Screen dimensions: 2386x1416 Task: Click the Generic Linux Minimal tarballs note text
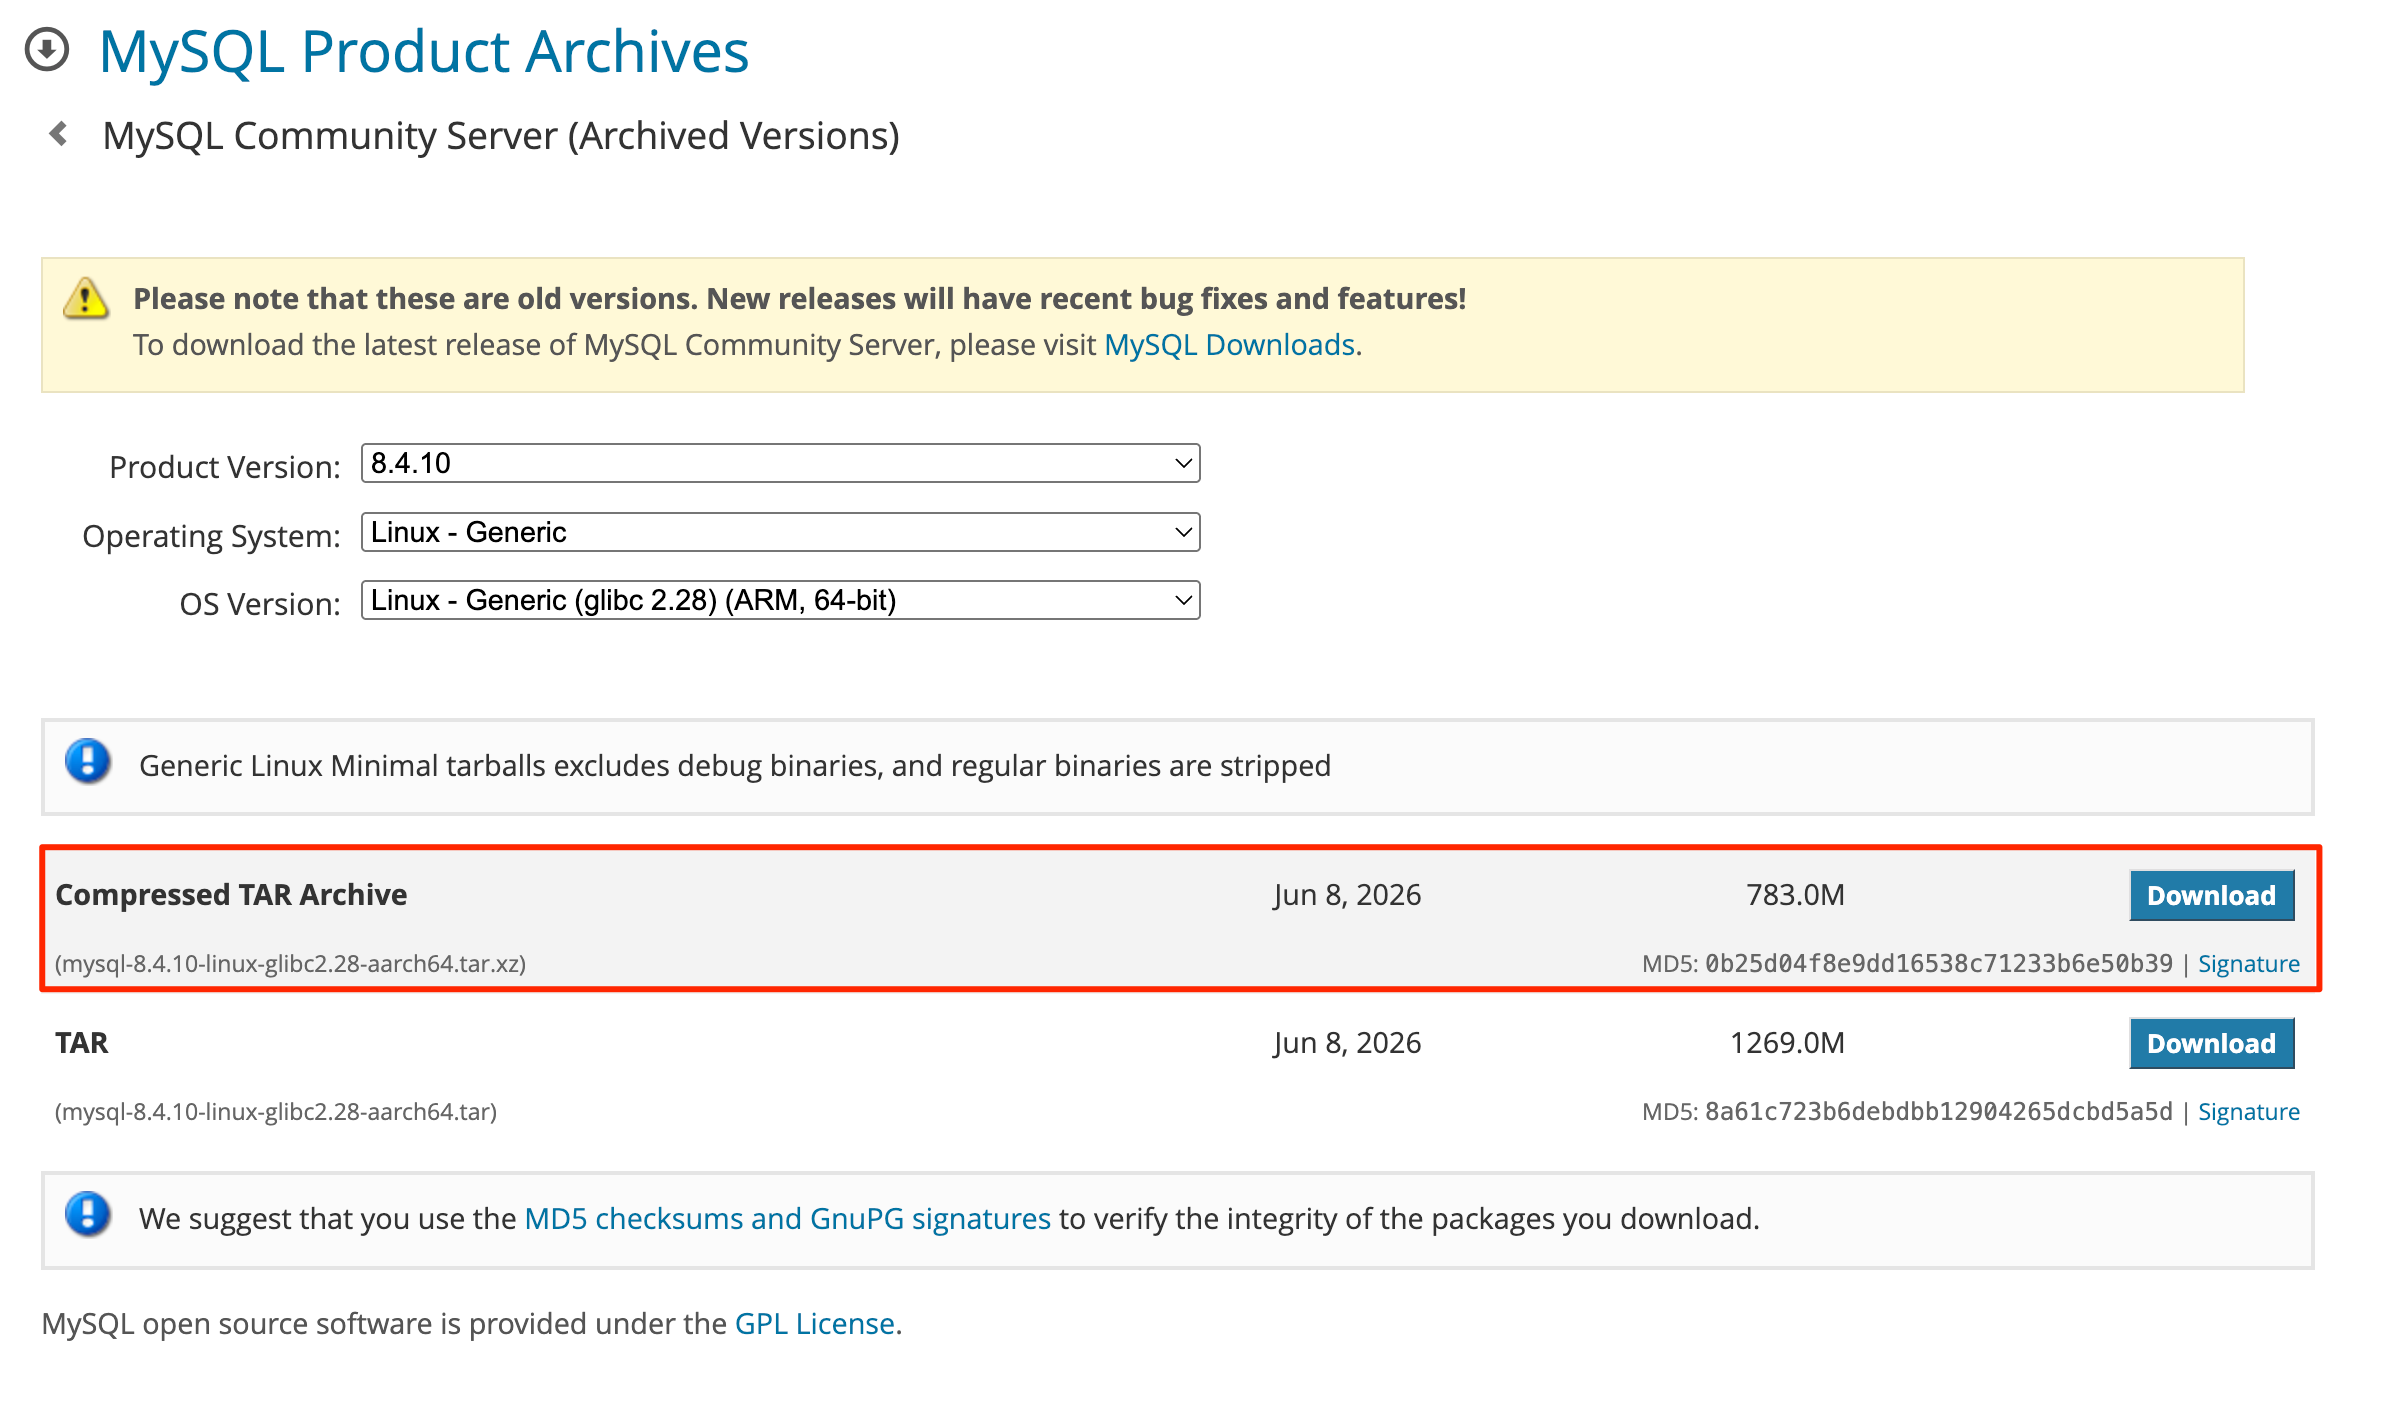click(x=735, y=766)
